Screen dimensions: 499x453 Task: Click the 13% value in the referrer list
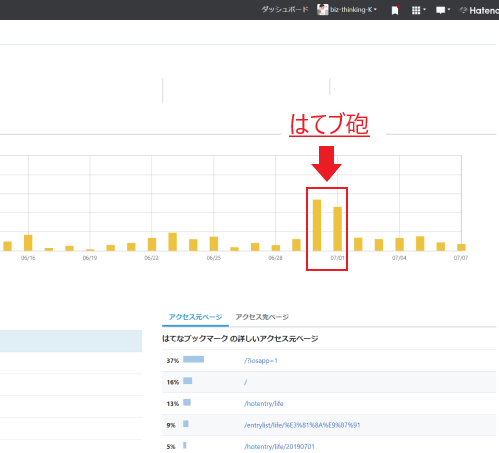173,404
